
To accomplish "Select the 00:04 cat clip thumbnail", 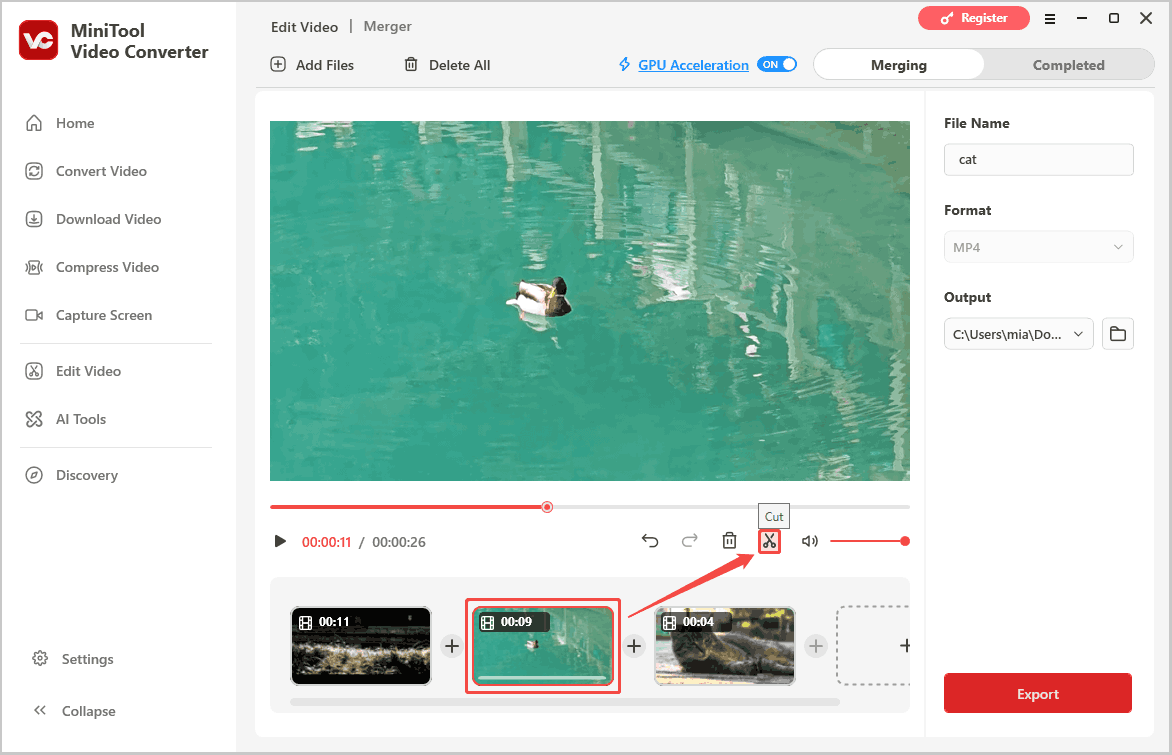I will click(724, 646).
